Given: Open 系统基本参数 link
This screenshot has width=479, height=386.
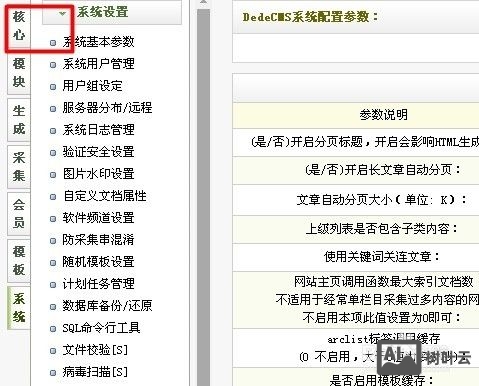Looking at the screenshot, I should 98,42.
